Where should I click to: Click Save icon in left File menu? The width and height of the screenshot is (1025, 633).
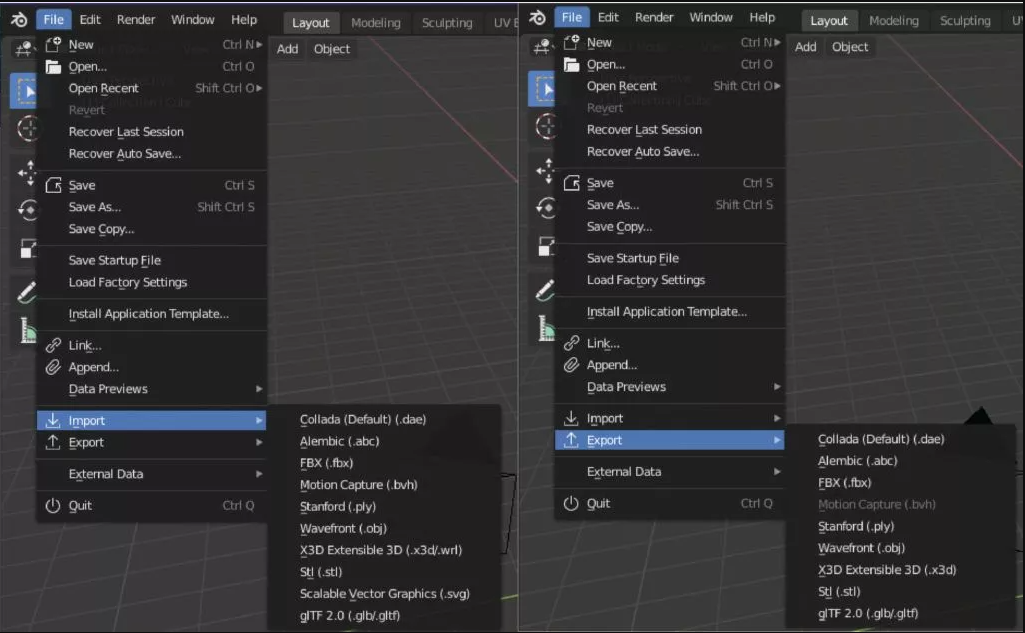[x=53, y=185]
